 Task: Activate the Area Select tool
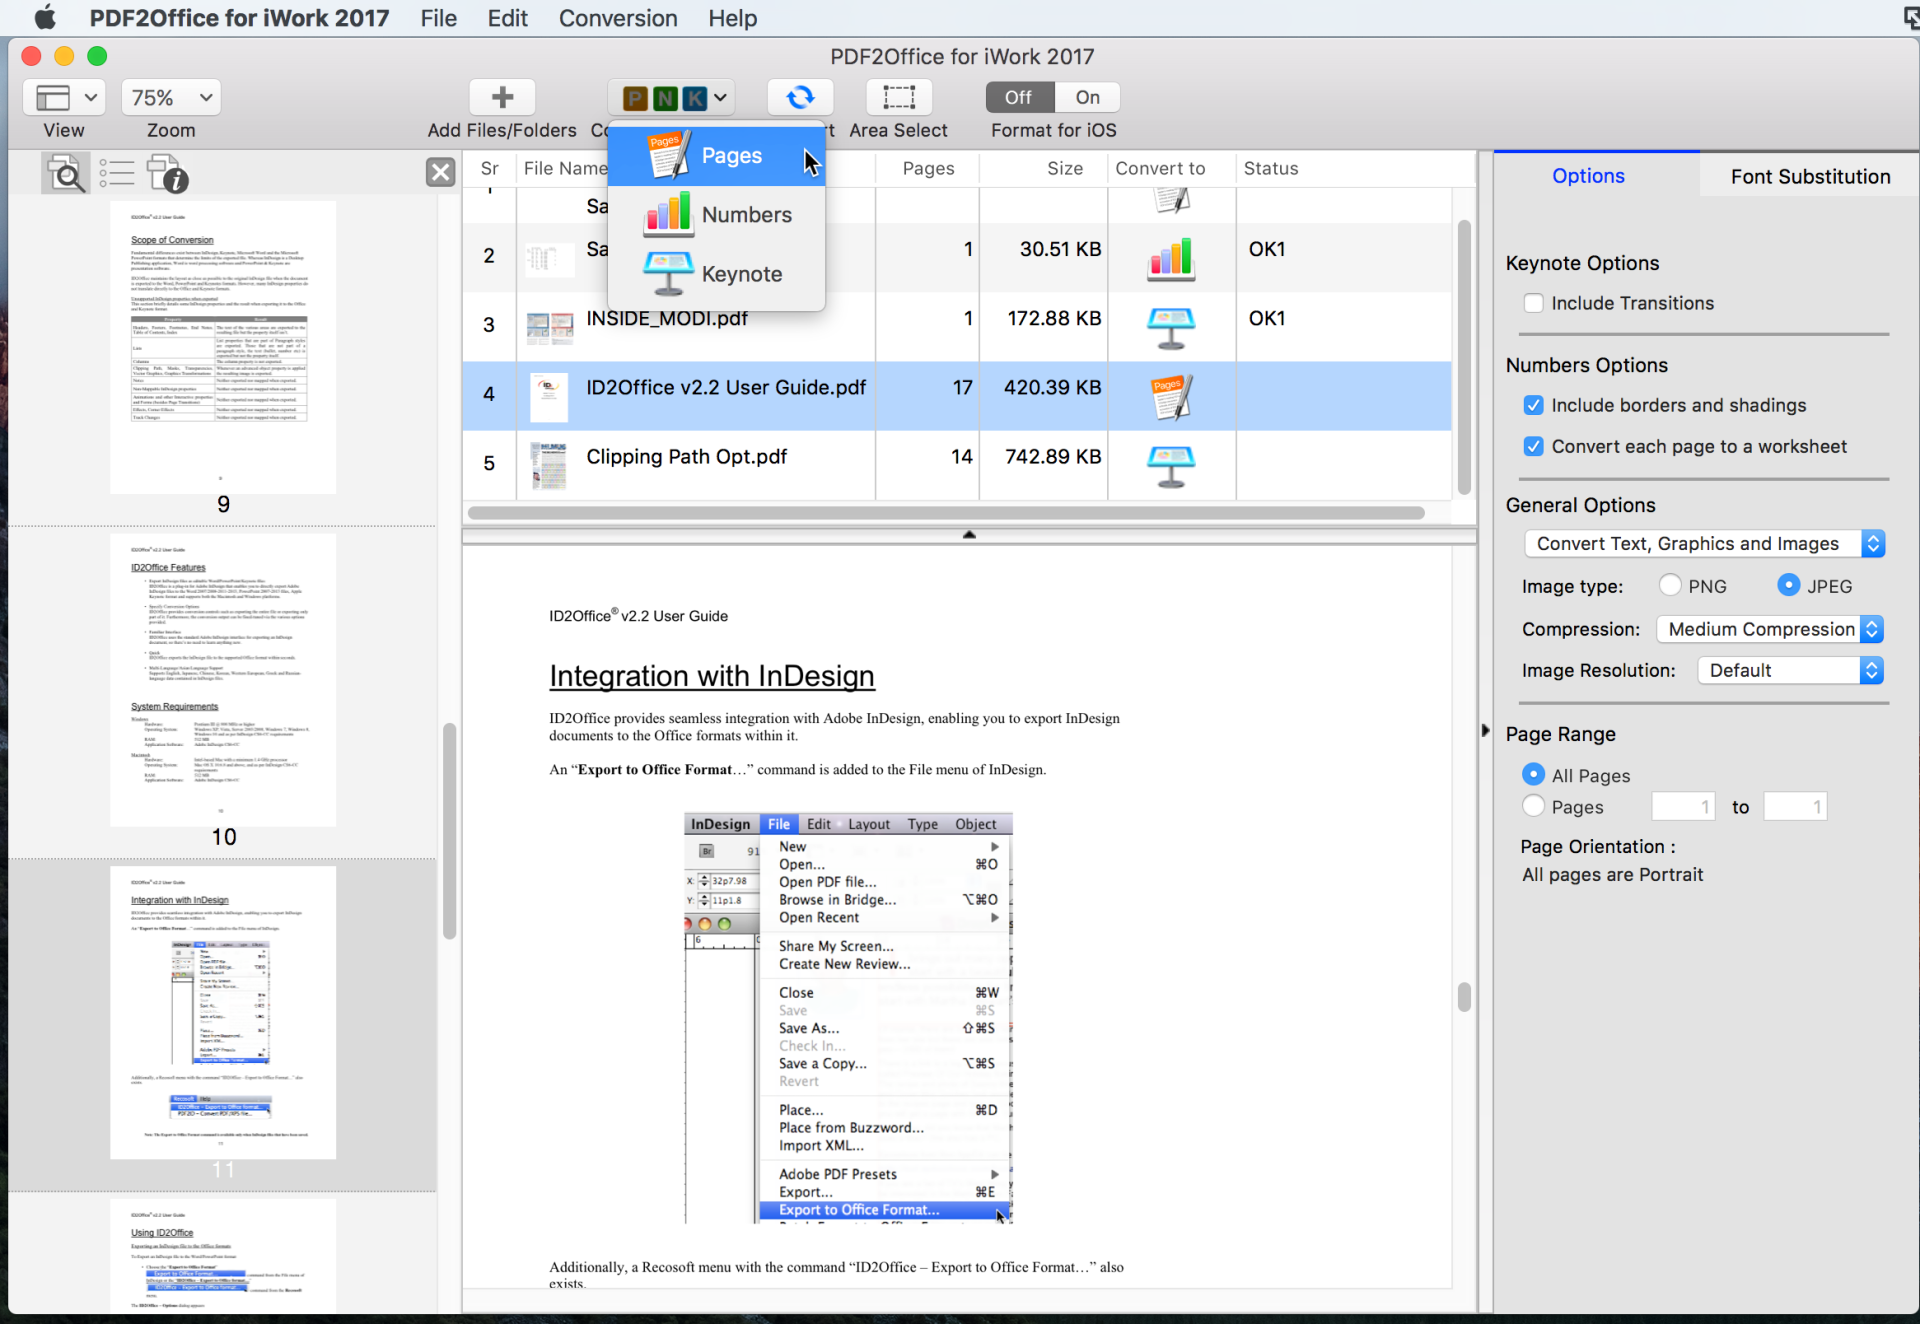coord(899,97)
